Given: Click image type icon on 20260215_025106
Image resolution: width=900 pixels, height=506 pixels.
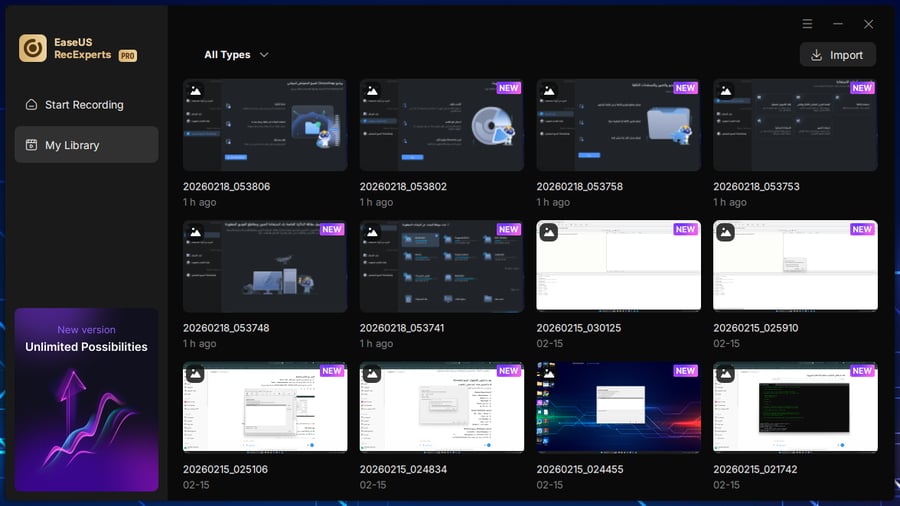Looking at the screenshot, I should coord(195,373).
